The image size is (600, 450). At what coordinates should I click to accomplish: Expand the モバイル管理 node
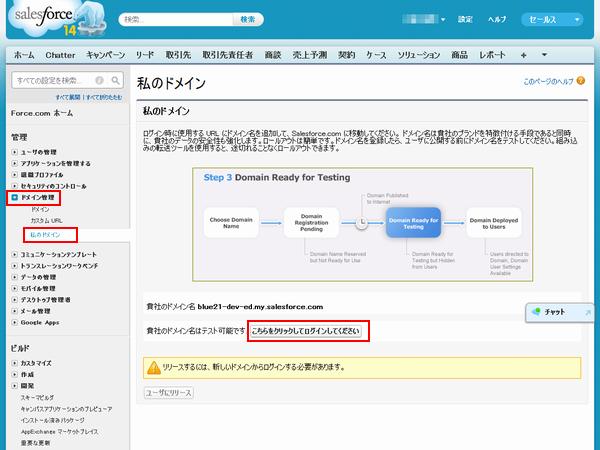coord(15,288)
